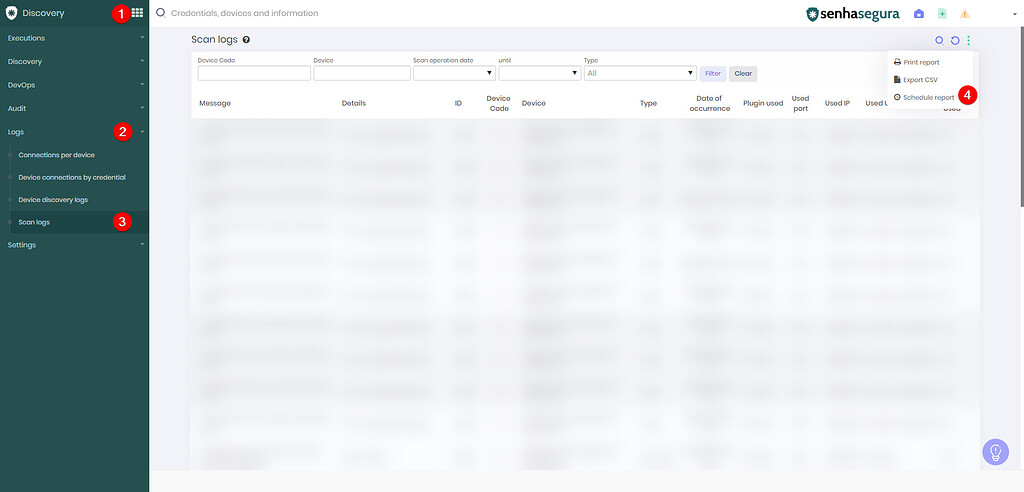Click the Used IP column header

pyautogui.click(x=837, y=103)
